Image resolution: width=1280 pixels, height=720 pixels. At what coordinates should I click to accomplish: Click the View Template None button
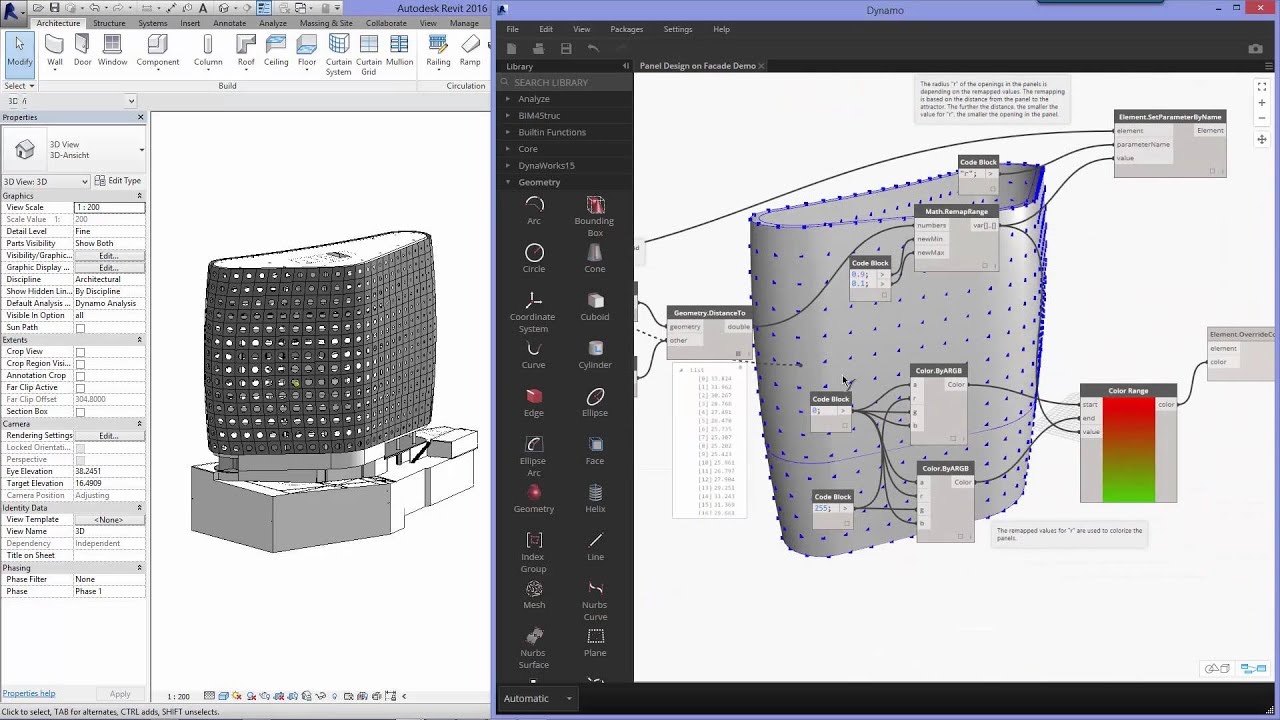click(x=108, y=520)
